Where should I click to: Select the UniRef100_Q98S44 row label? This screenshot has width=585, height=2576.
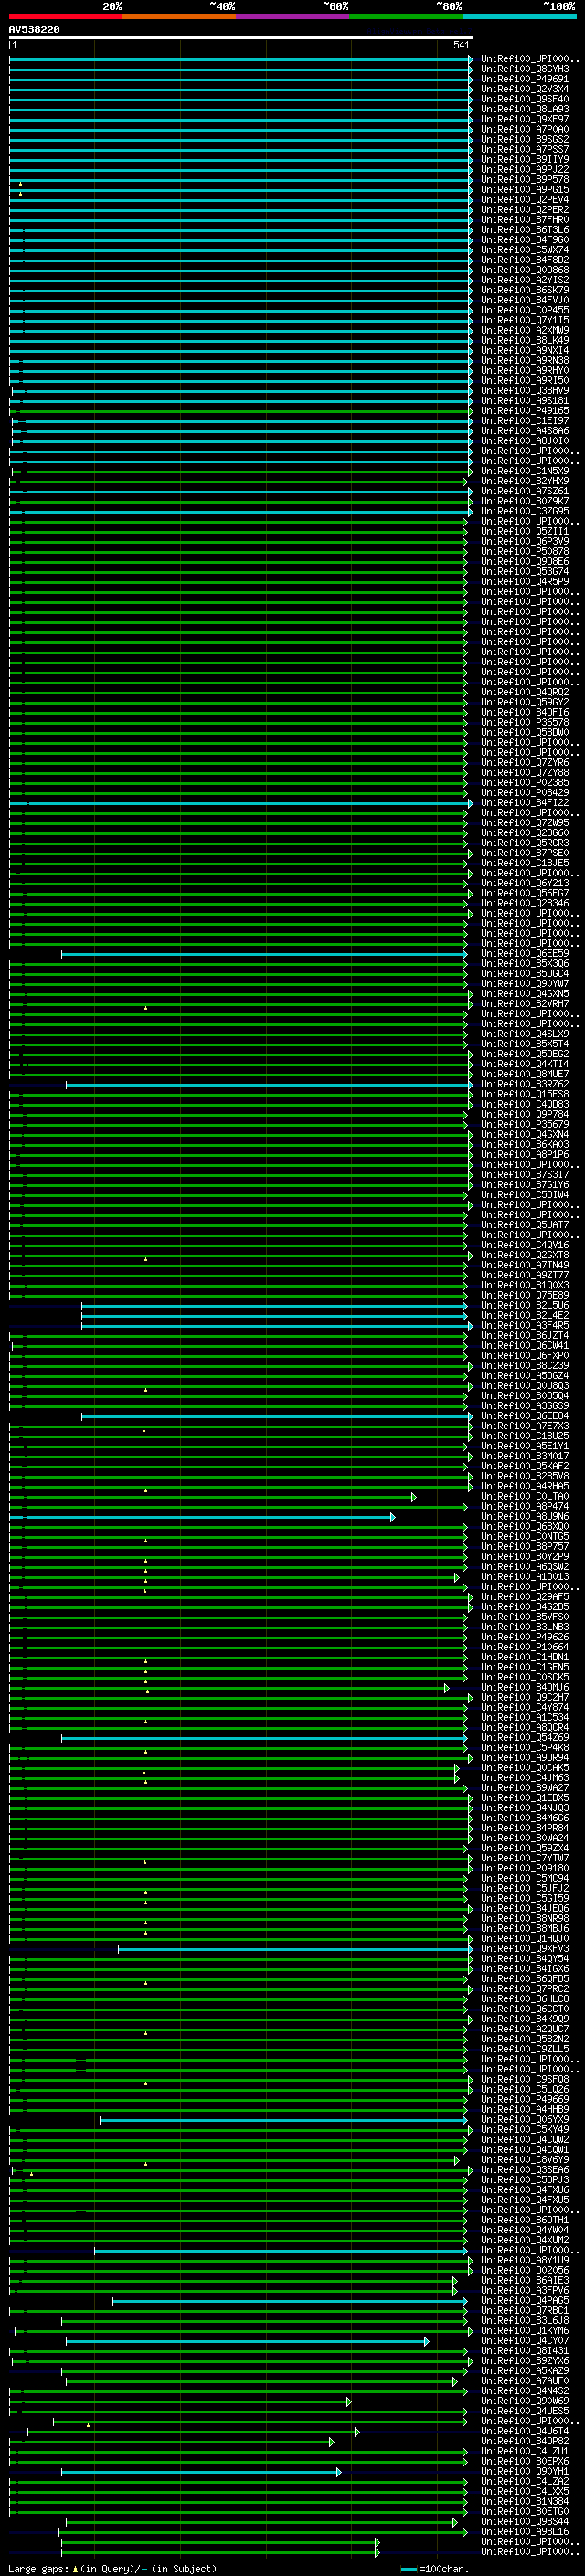tap(525, 2522)
